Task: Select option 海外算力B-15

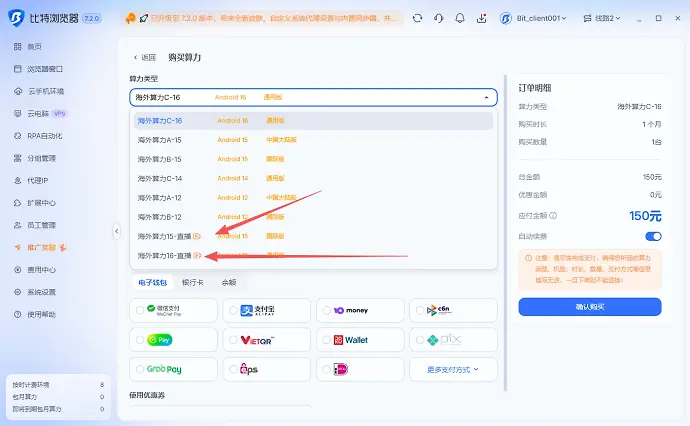Action: pyautogui.click(x=313, y=159)
